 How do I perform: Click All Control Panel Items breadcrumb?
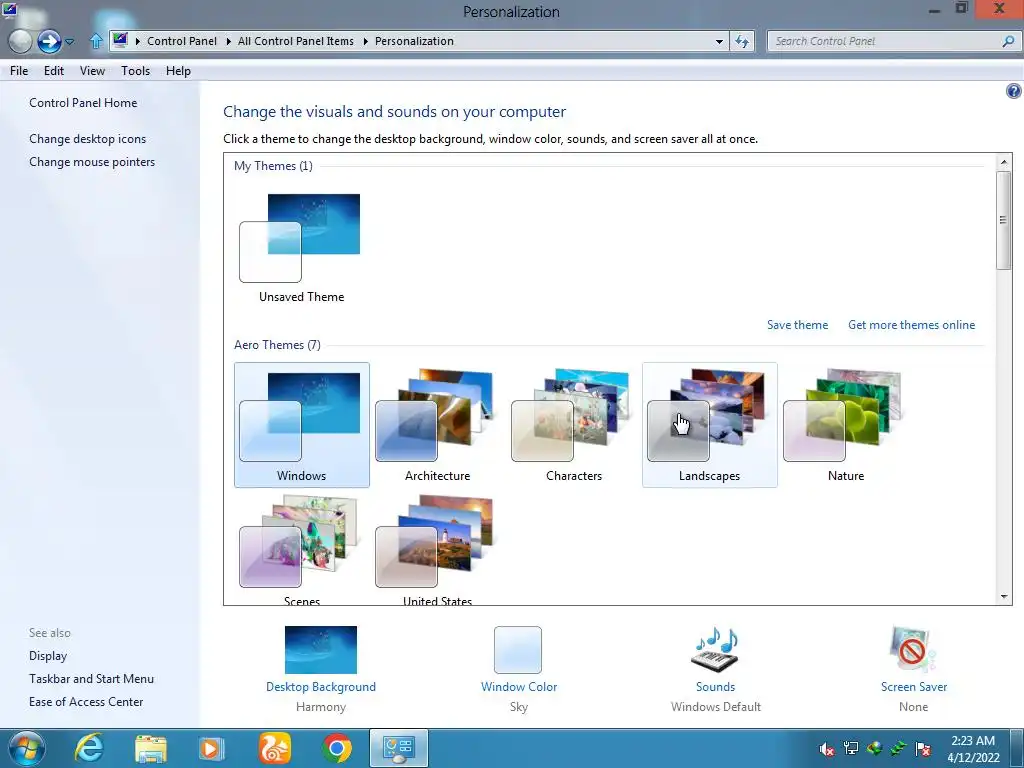click(x=296, y=41)
